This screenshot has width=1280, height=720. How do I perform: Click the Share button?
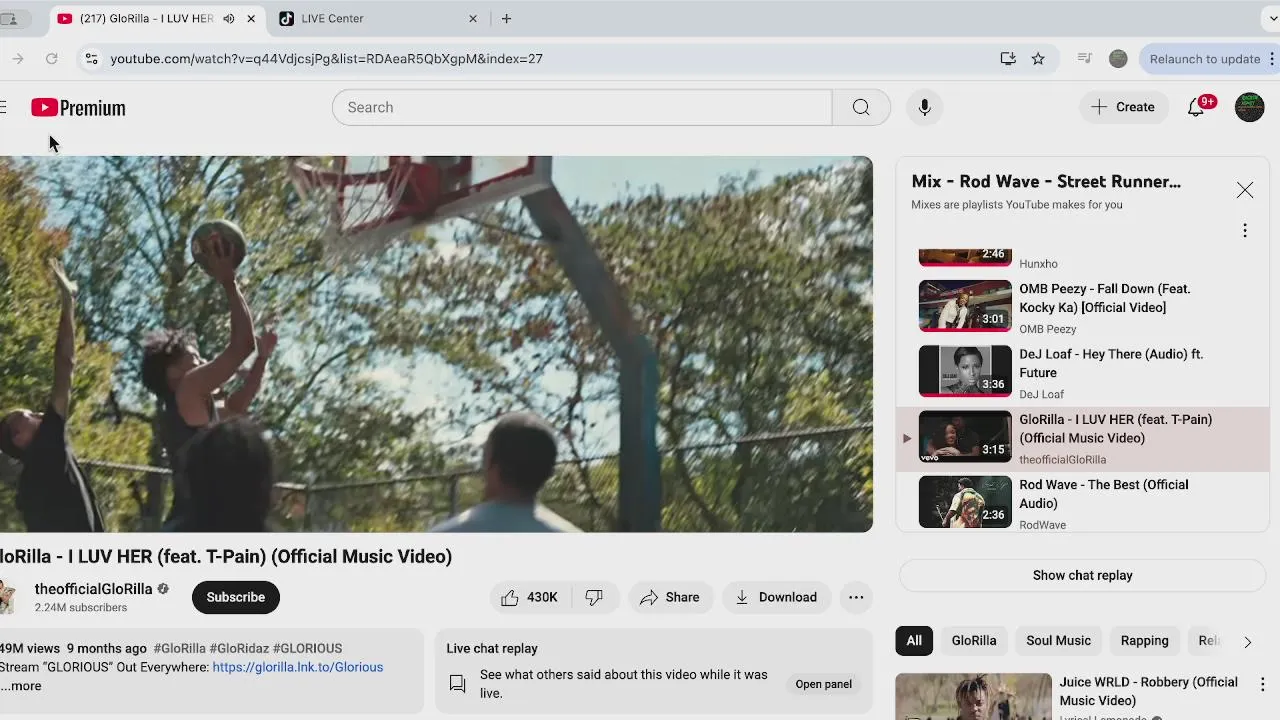(670, 597)
